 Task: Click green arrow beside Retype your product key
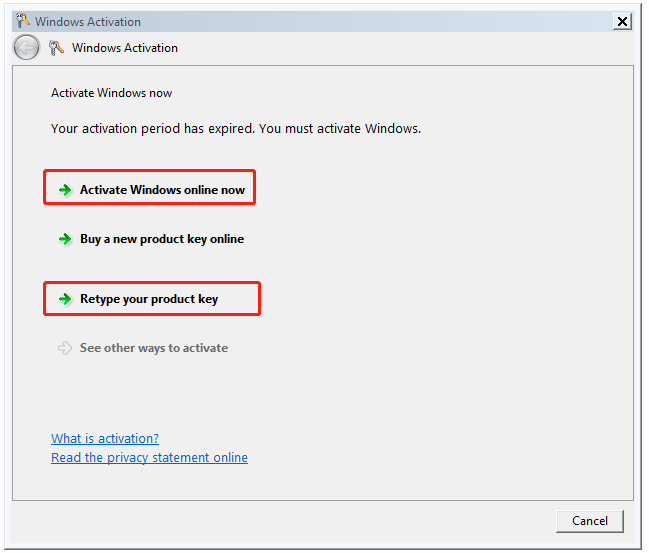pos(65,299)
